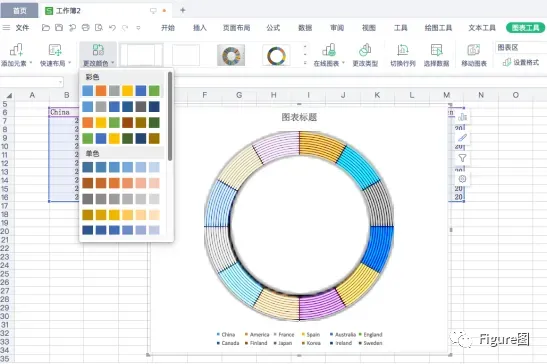Open the File (文件) menu
The width and height of the screenshot is (547, 364).
click(22, 28)
